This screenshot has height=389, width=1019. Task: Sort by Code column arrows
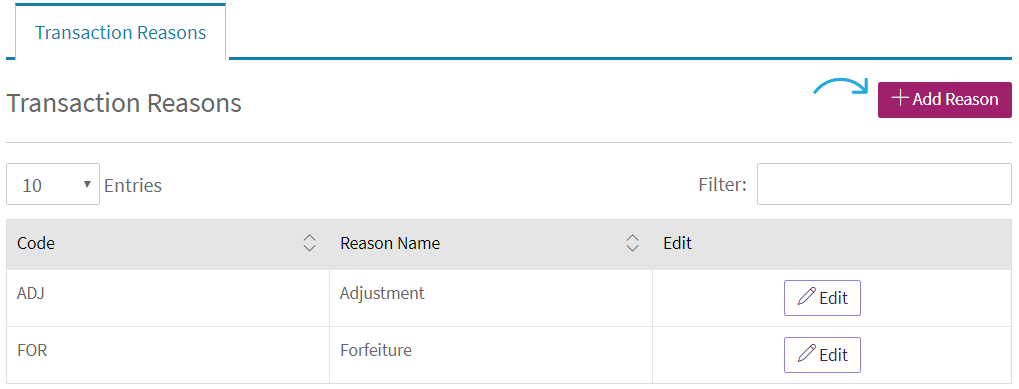tap(309, 243)
